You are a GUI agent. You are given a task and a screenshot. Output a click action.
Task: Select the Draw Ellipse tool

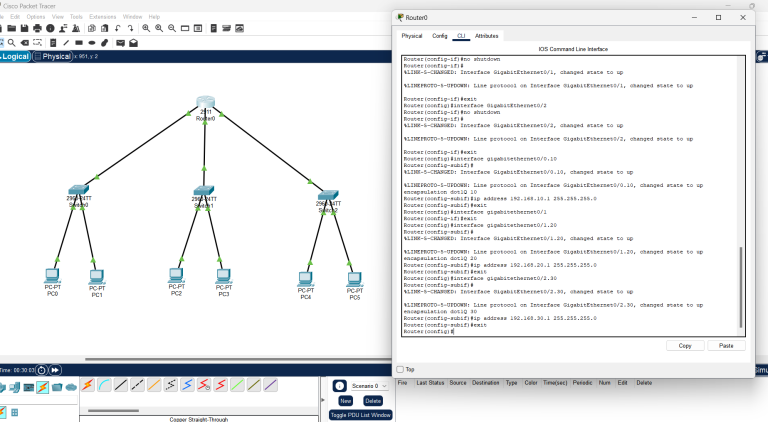pyautogui.click(x=92, y=43)
